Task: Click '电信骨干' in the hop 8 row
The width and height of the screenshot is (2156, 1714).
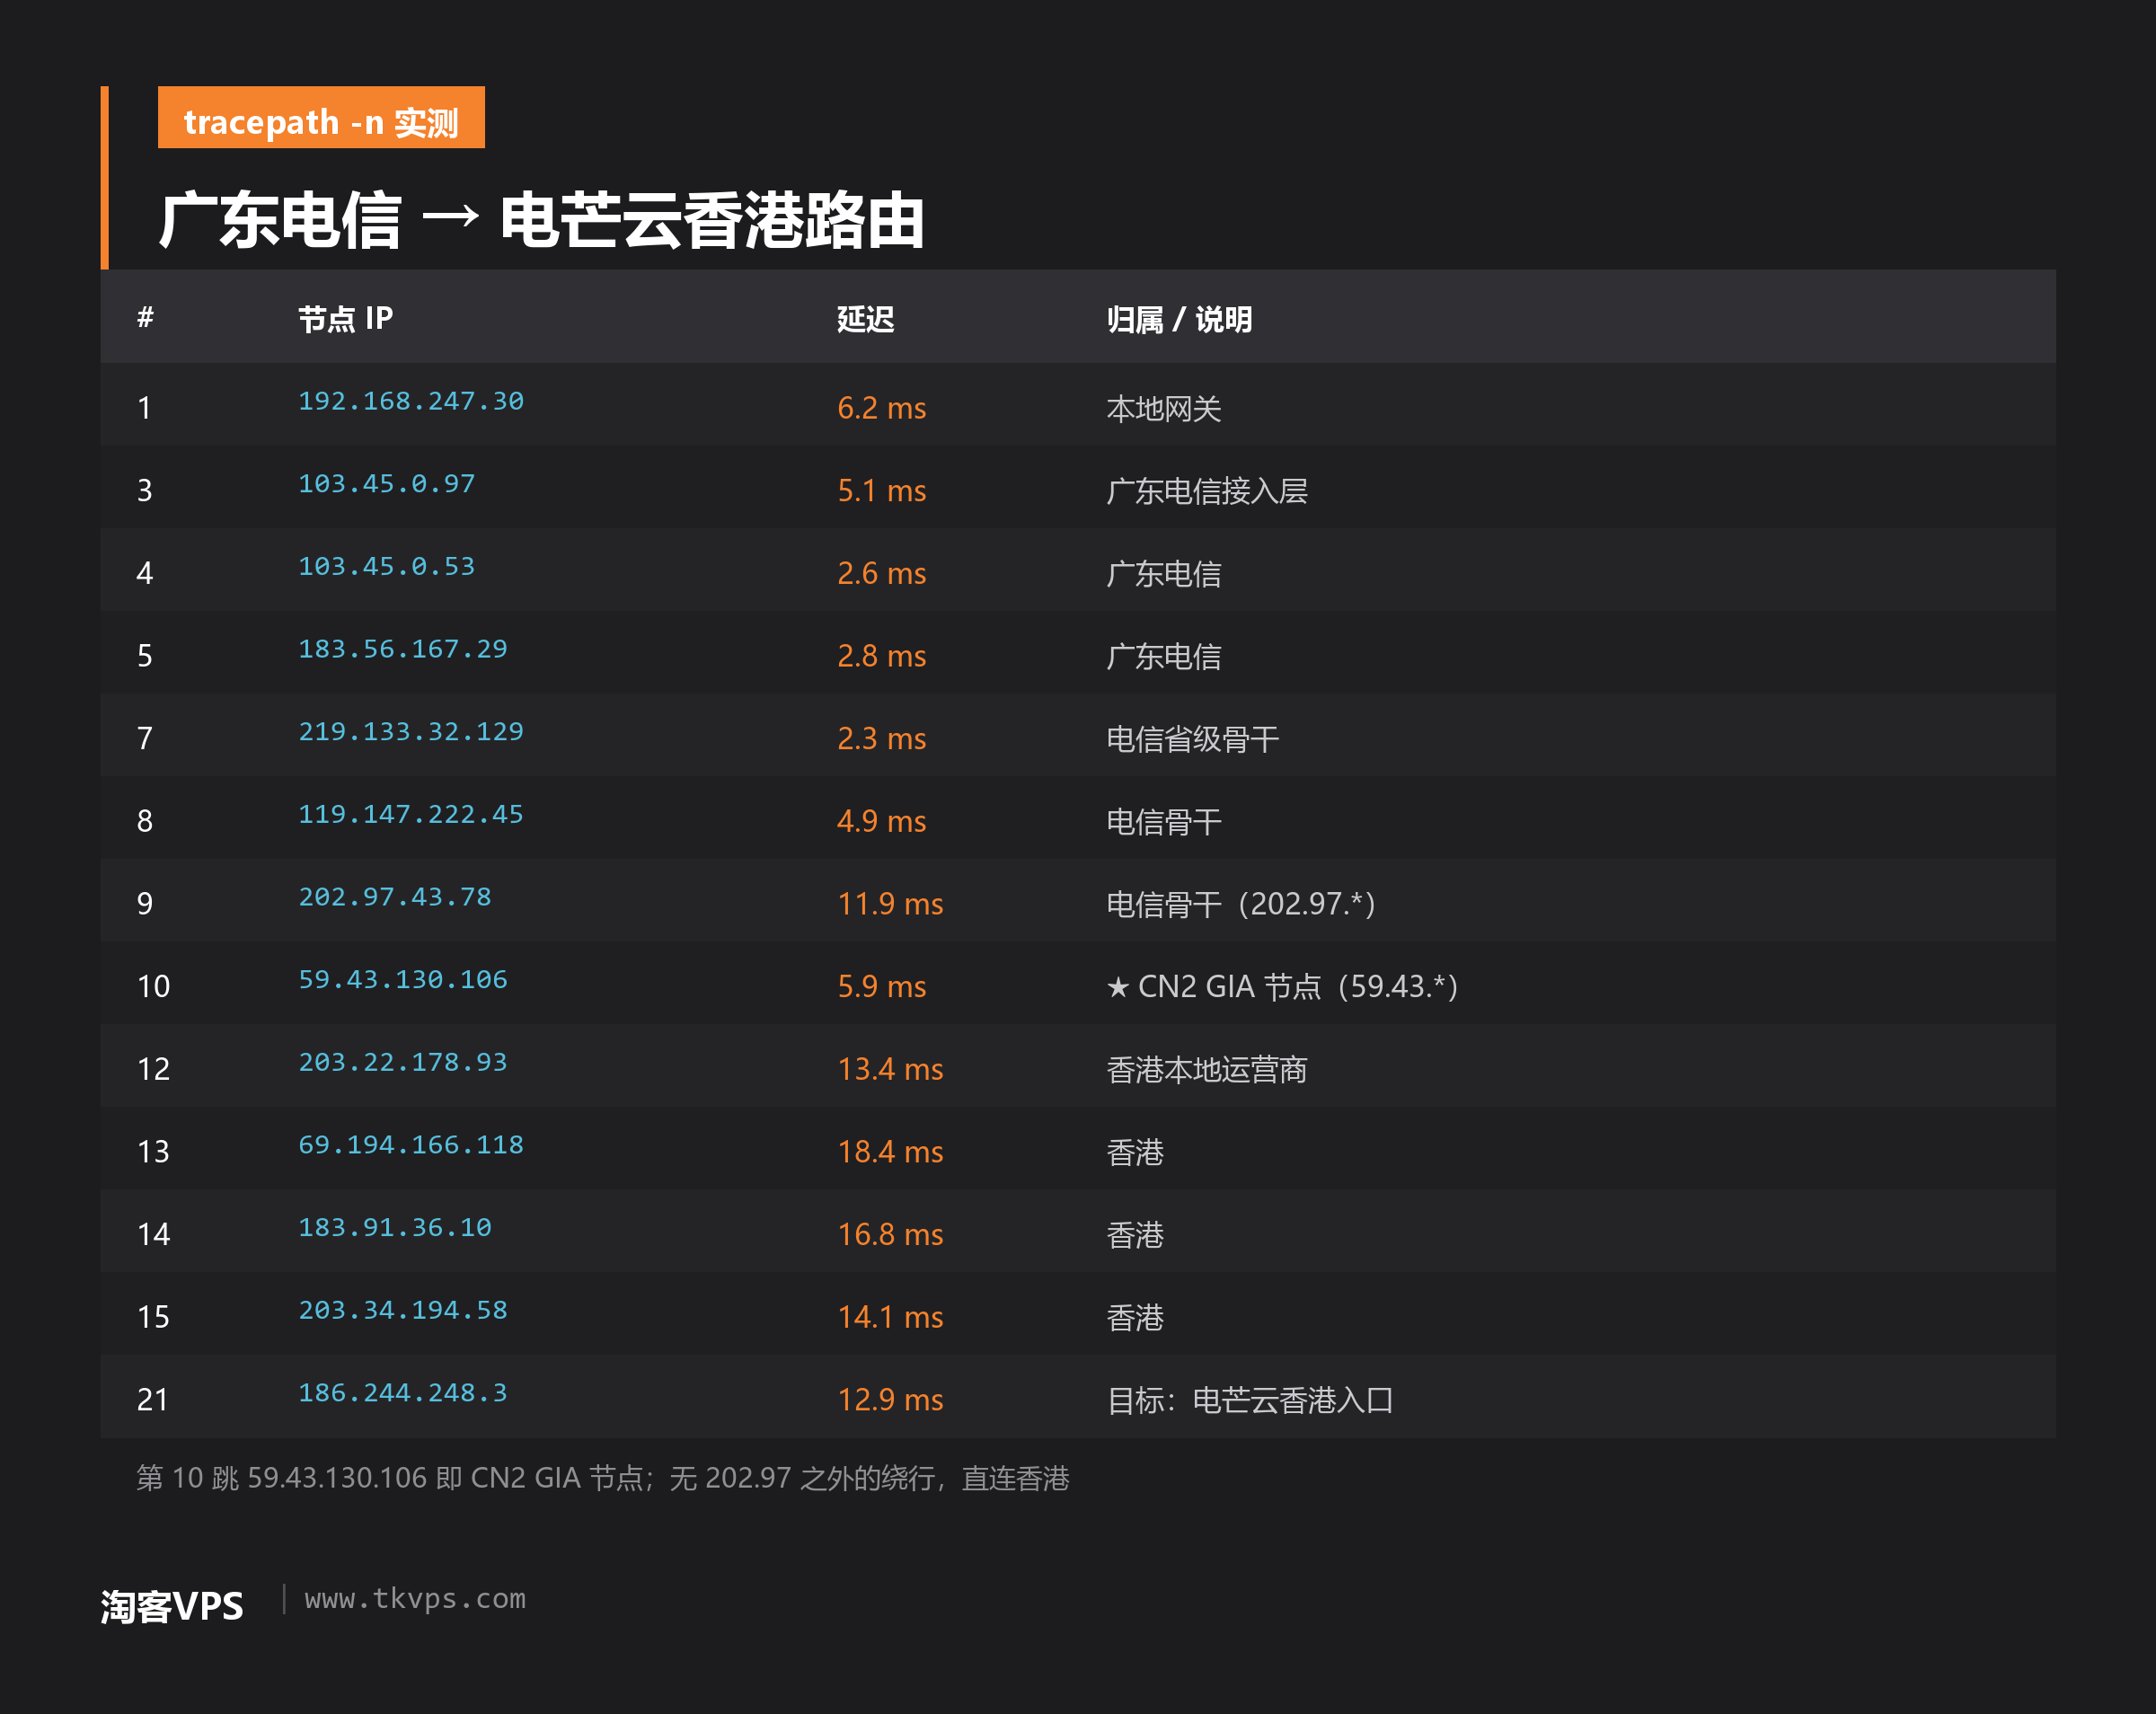Action: (x=1164, y=821)
